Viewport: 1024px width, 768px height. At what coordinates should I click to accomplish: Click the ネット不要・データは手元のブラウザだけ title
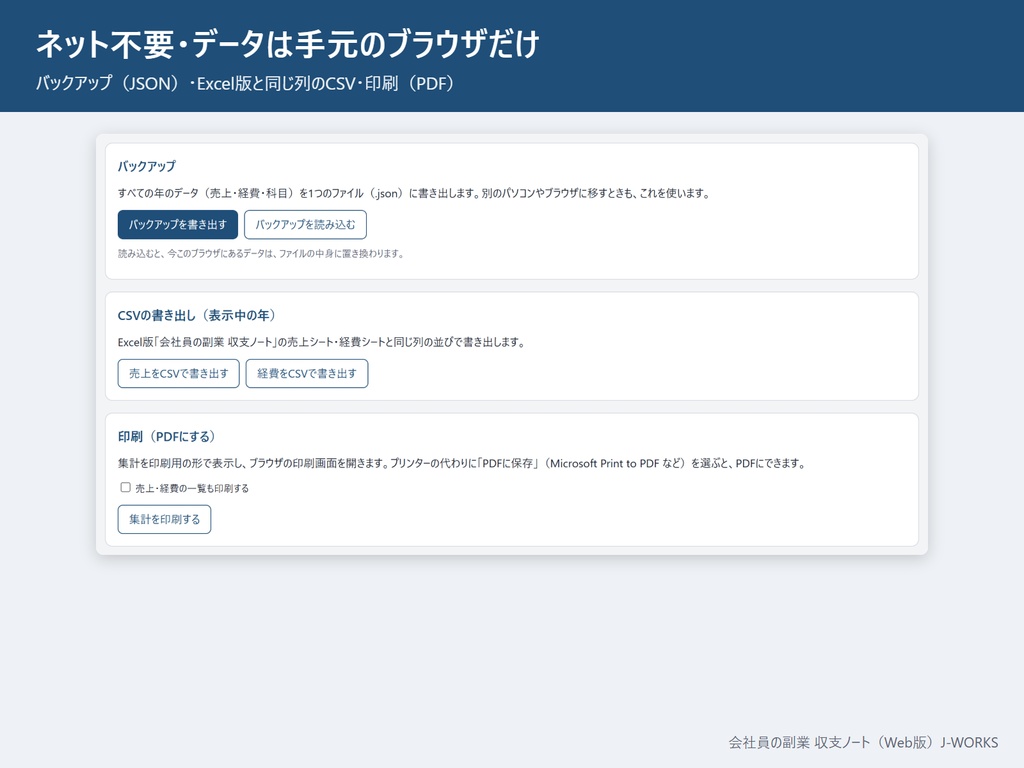tap(287, 44)
